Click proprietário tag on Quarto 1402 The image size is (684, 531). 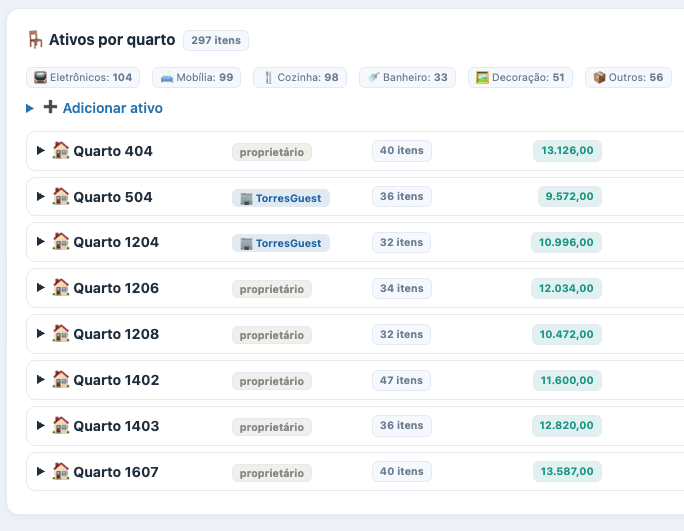tap(272, 381)
